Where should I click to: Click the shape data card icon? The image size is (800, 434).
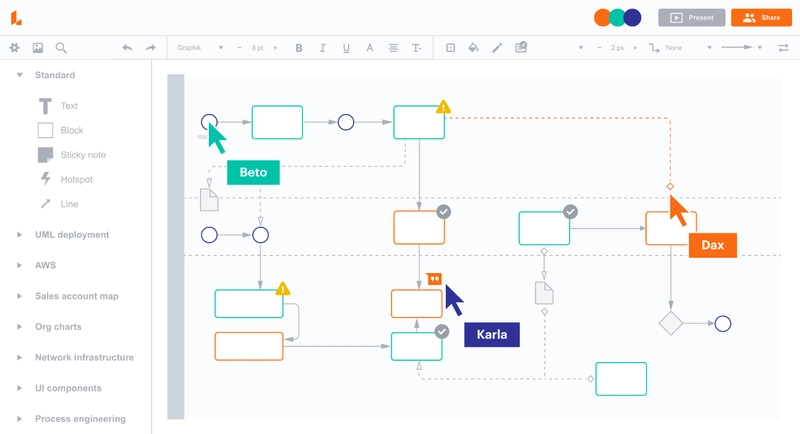tap(520, 47)
